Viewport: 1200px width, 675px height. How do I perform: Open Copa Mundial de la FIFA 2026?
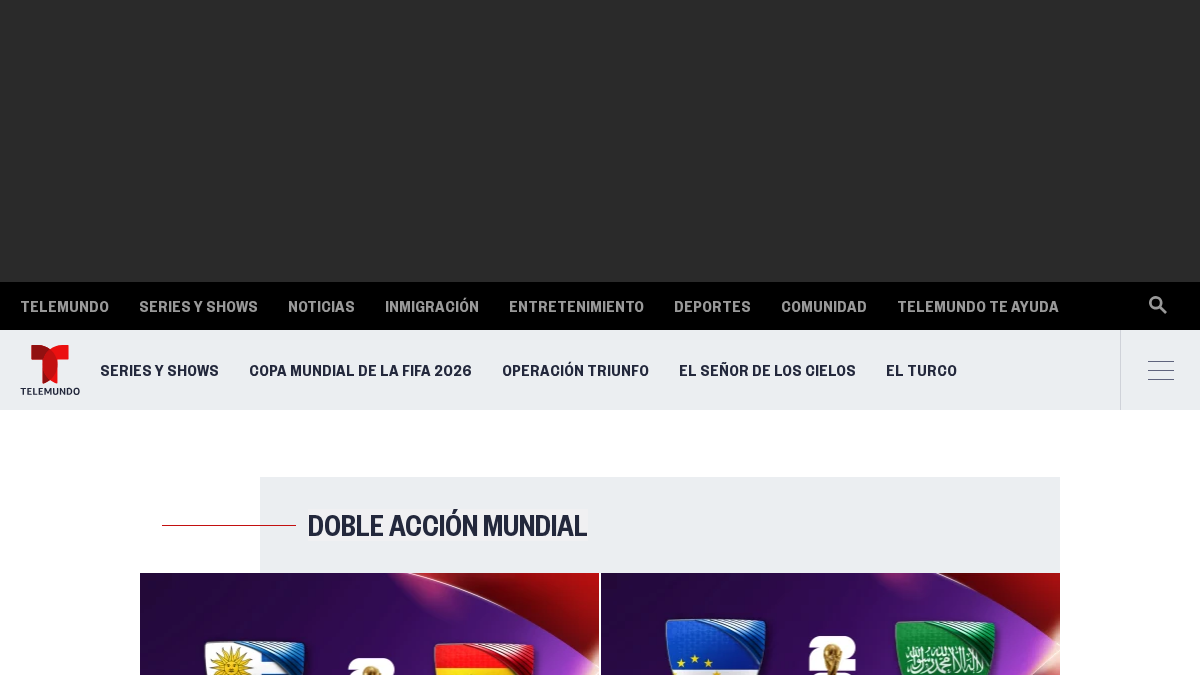click(x=360, y=371)
